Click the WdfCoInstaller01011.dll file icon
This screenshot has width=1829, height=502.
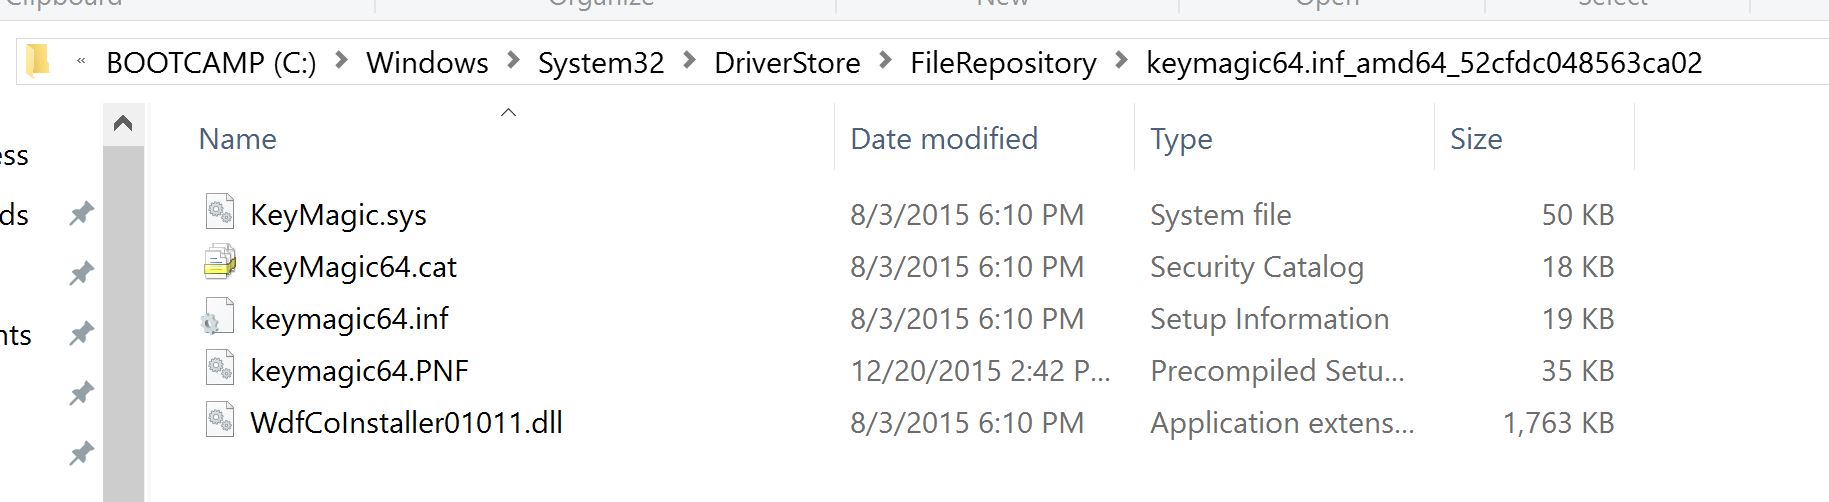click(219, 421)
